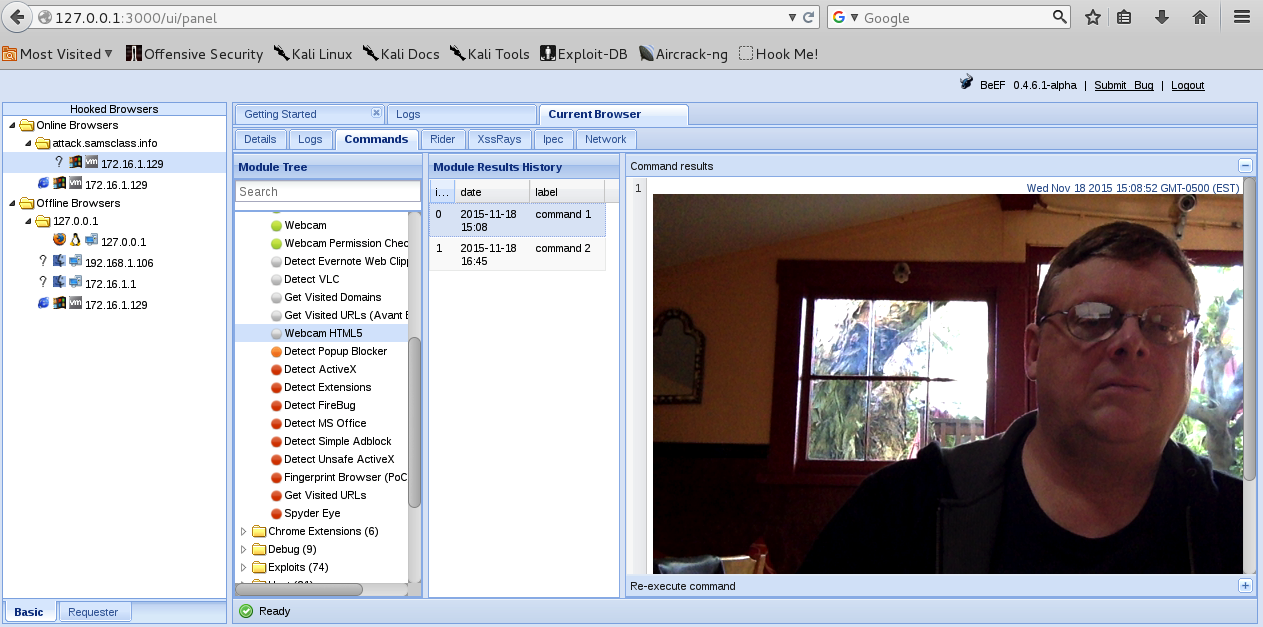This screenshot has width=1263, height=627.
Task: Close the Getting Started tab
Action: 376,112
